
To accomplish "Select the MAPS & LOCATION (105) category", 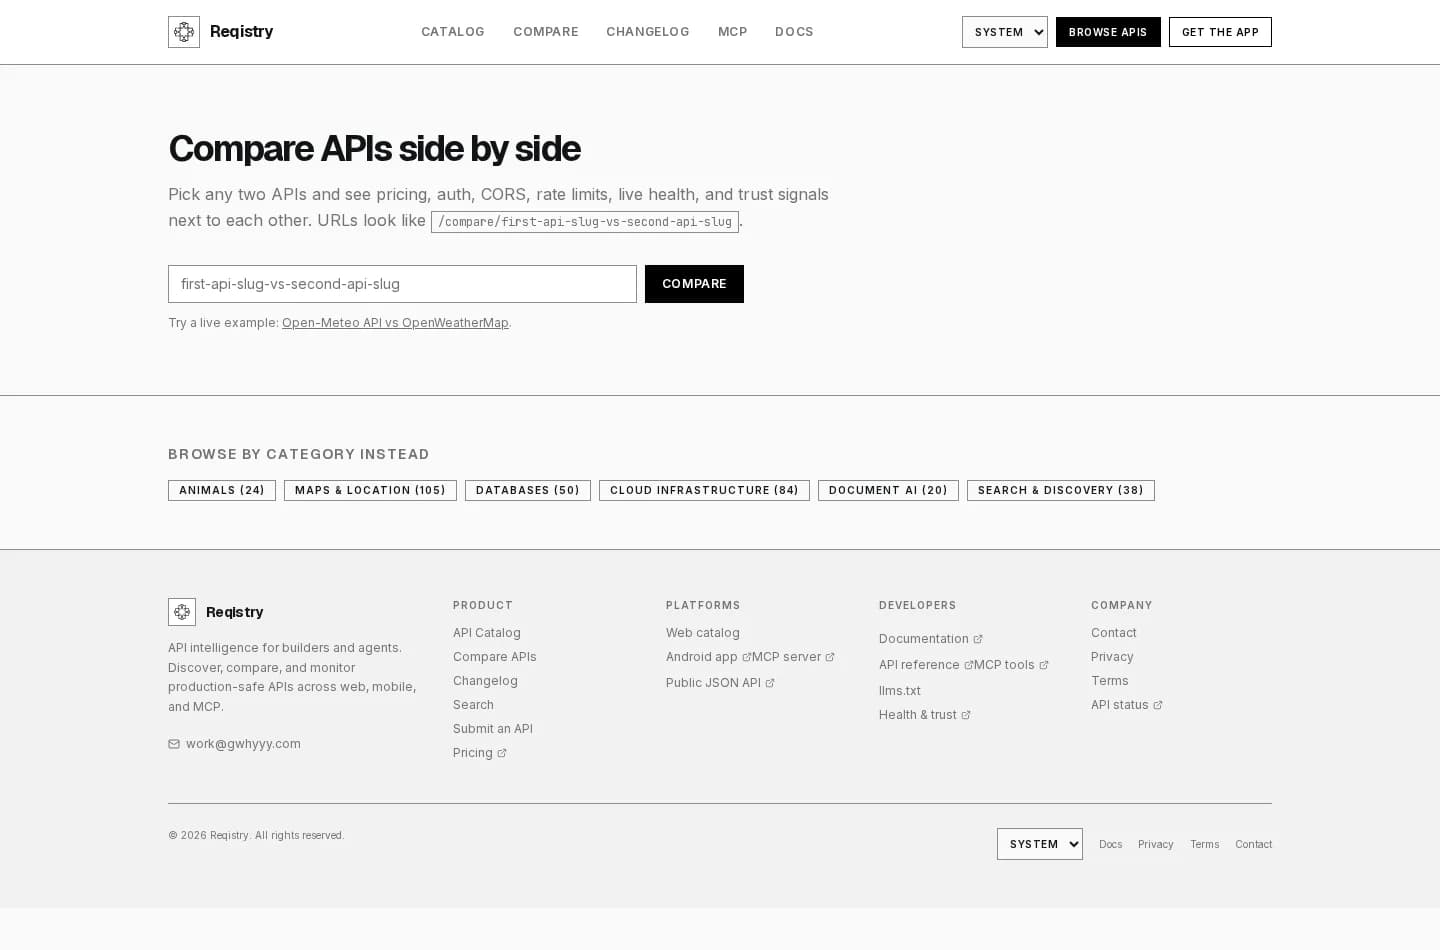I will [x=370, y=491].
